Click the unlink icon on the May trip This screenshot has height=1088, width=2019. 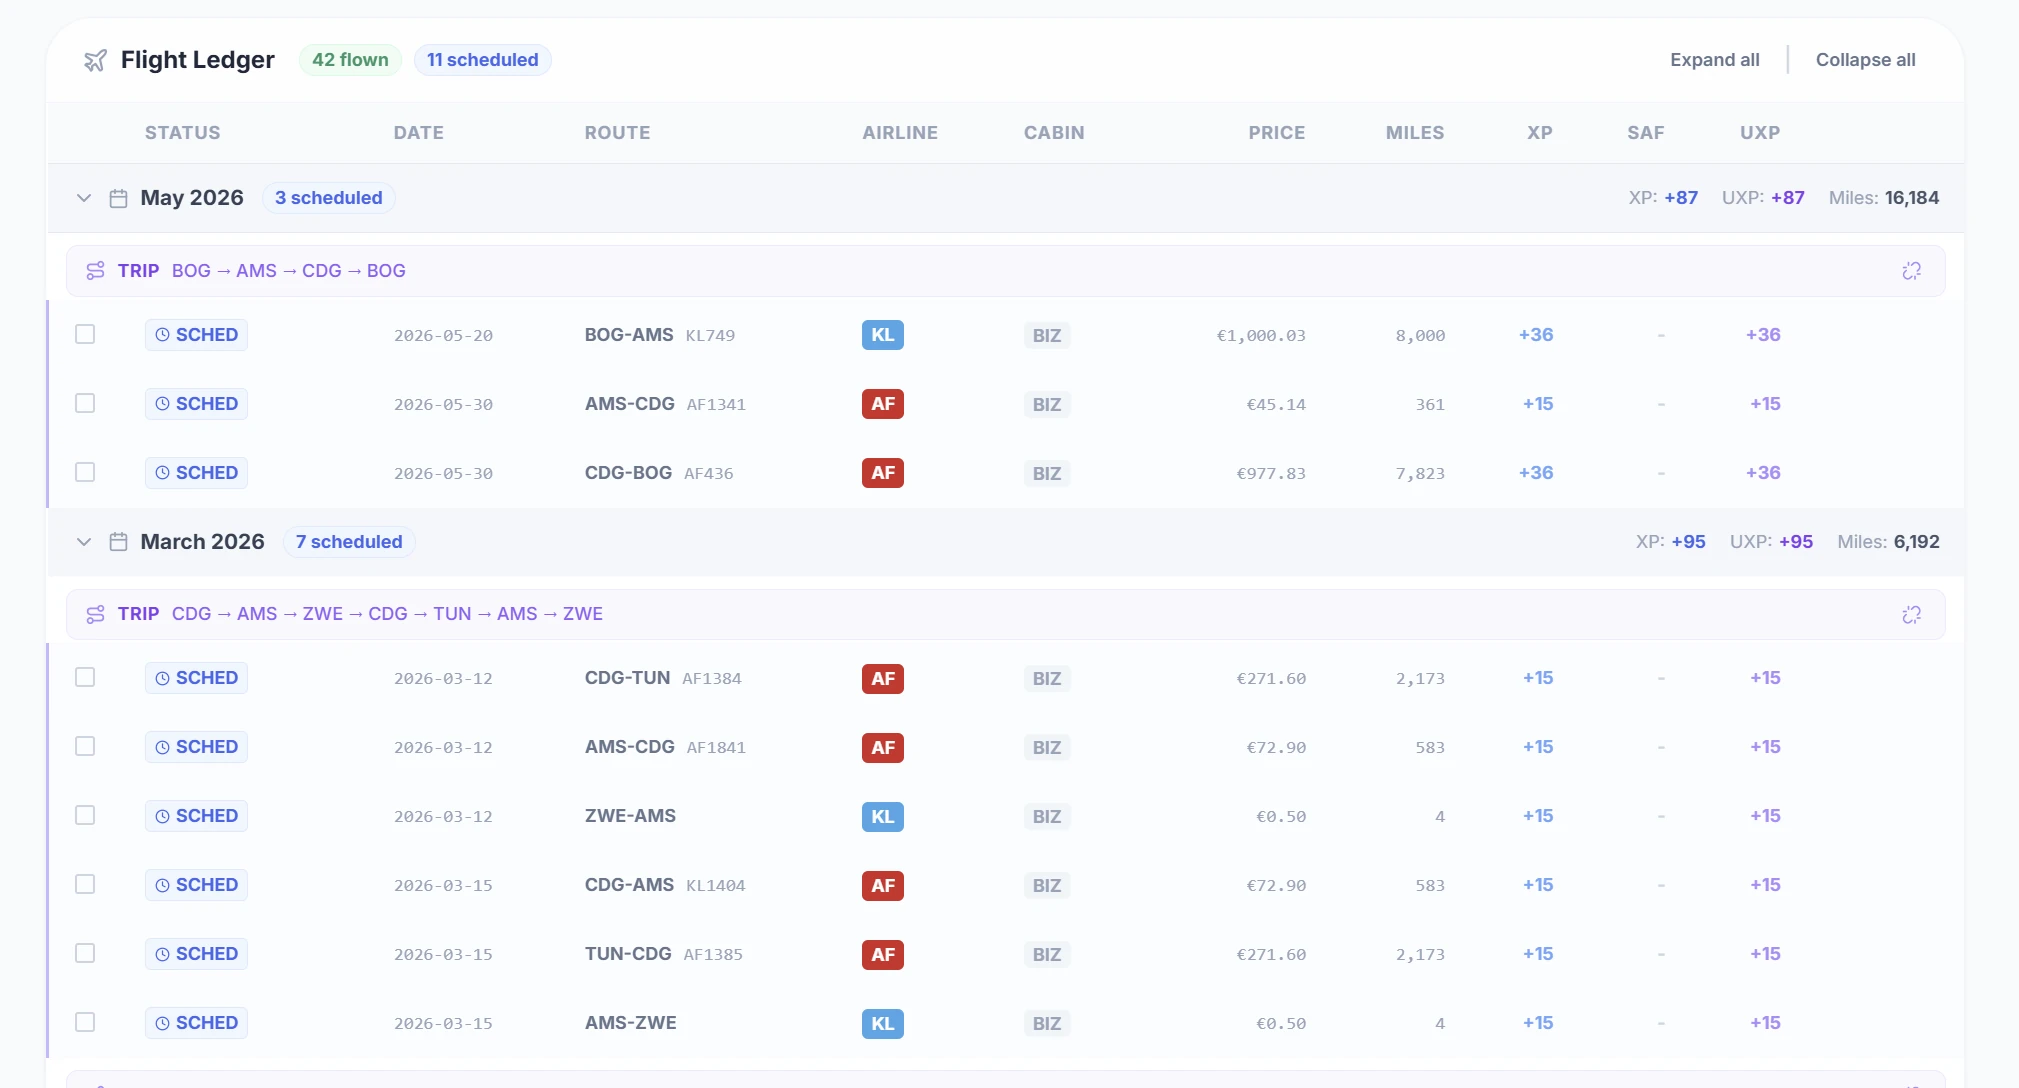tap(1913, 270)
